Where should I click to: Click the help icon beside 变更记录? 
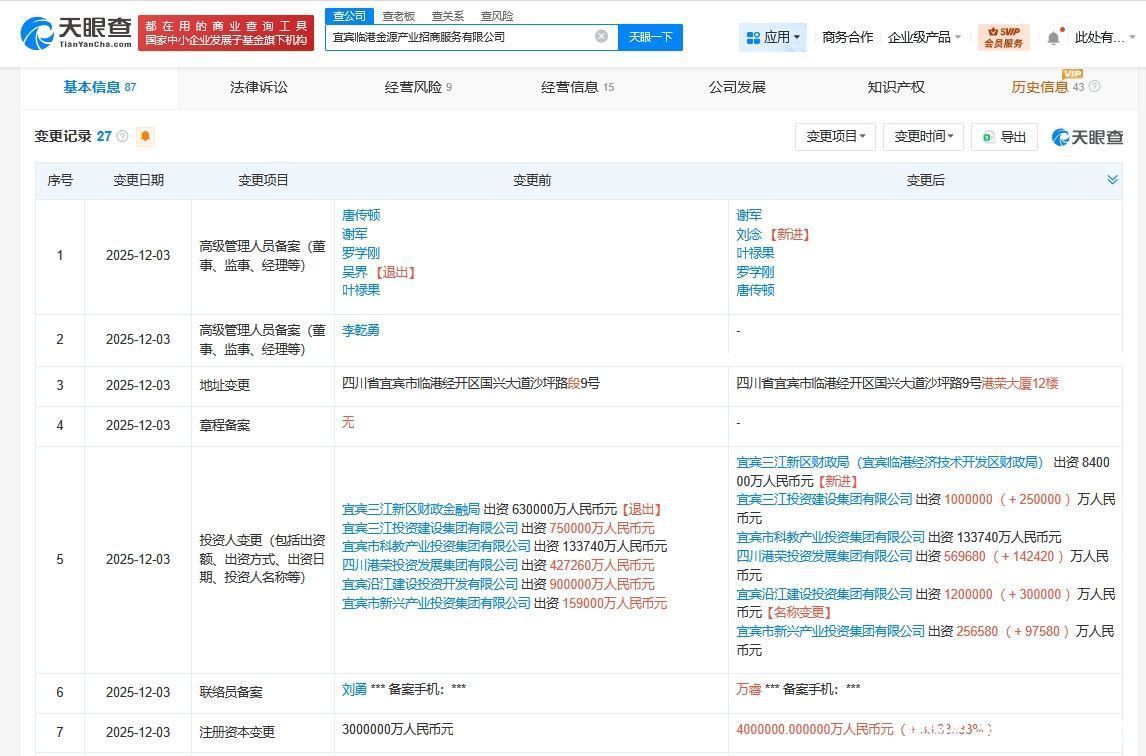[x=123, y=136]
